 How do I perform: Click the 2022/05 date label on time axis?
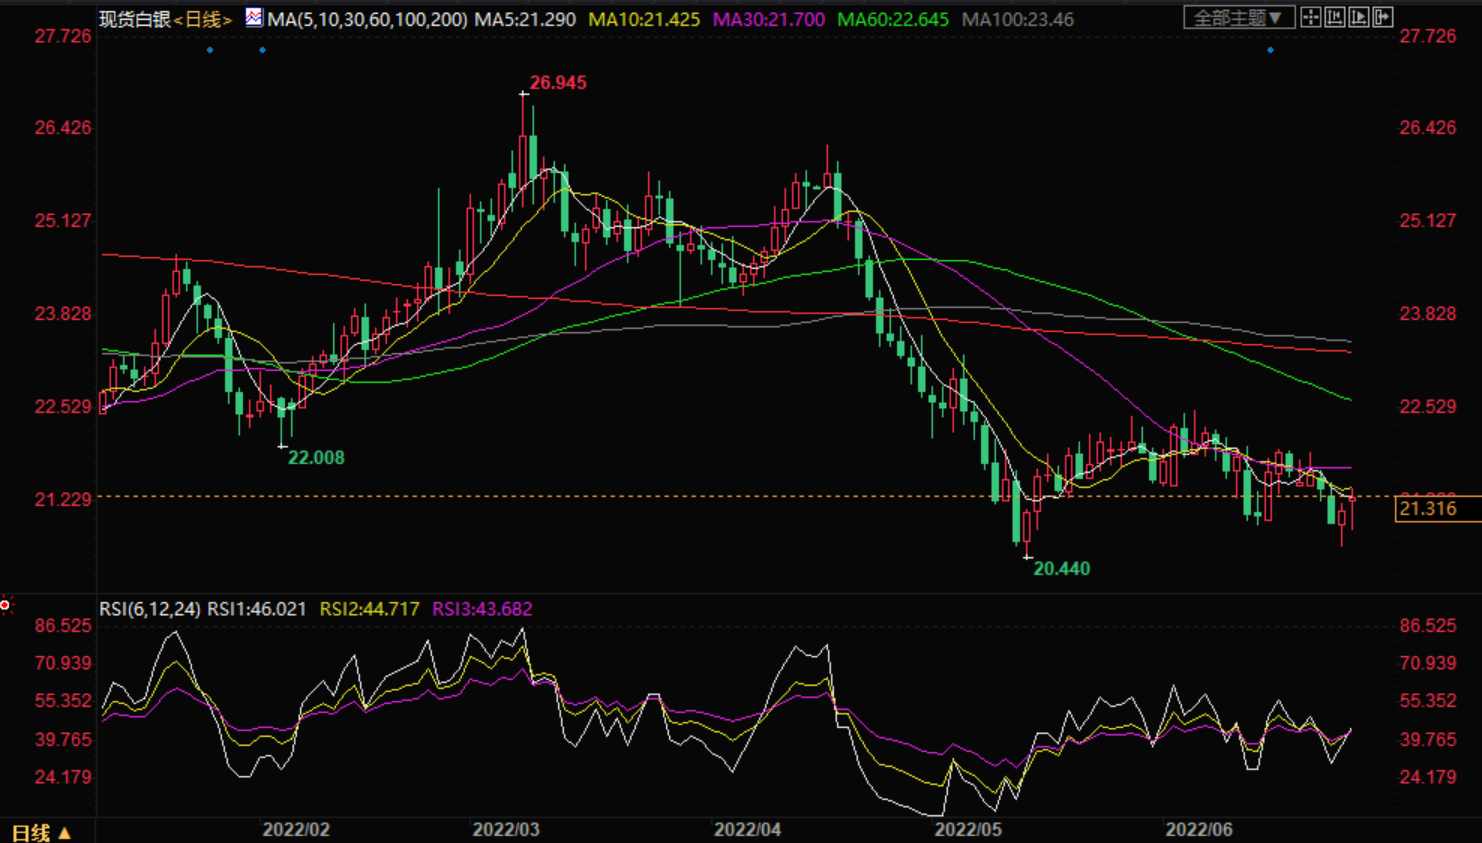[968, 830]
